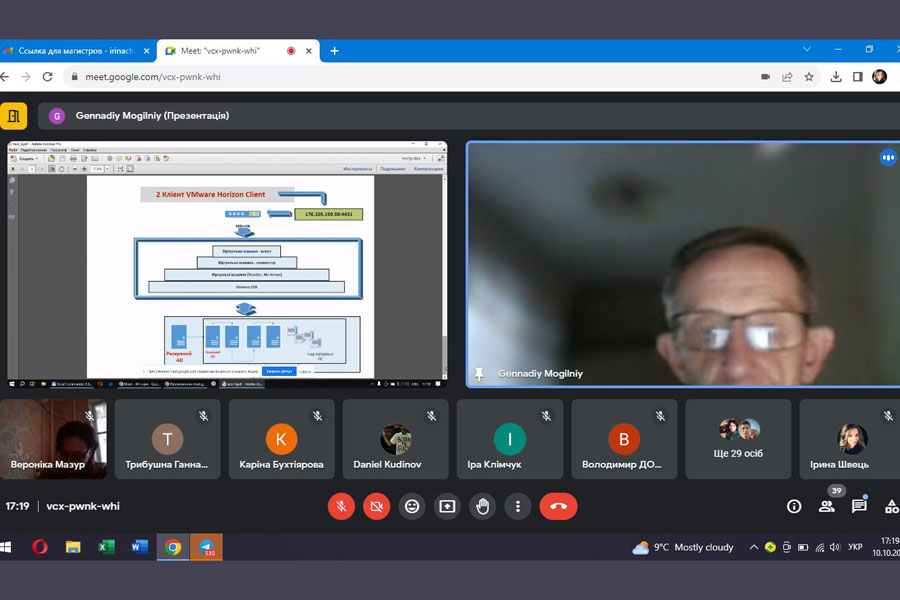Open the Chrome tab search chevron
This screenshot has width=900, height=600.
[x=806, y=49]
